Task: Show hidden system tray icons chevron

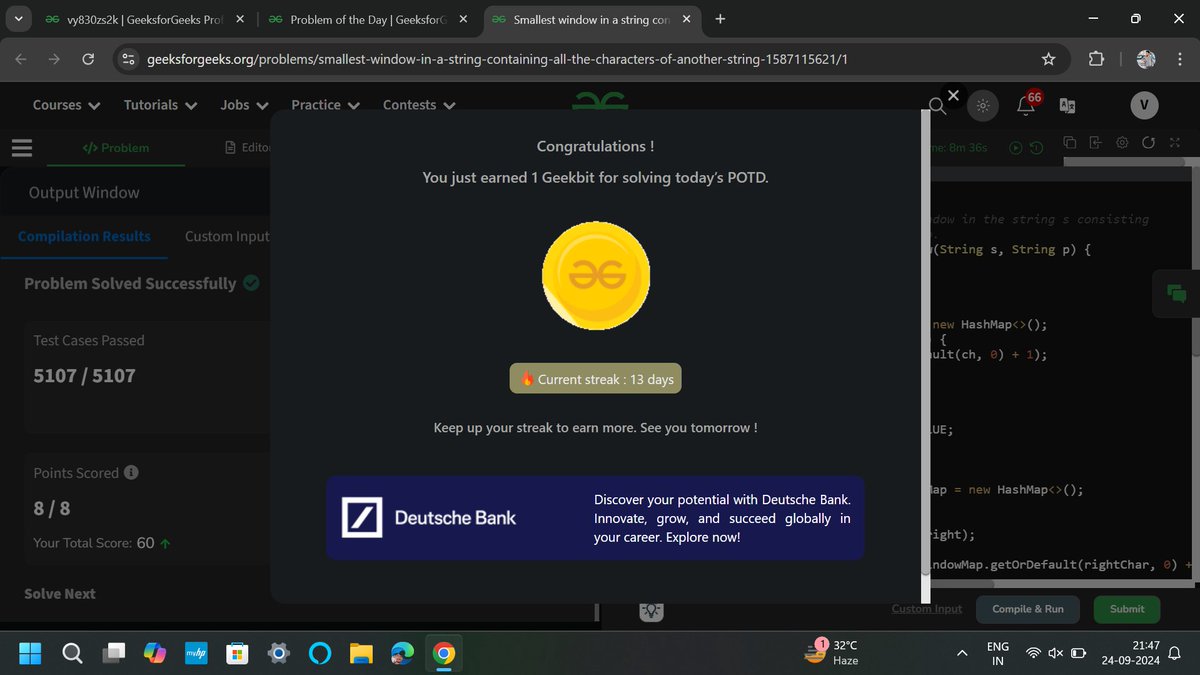Action: tap(962, 653)
